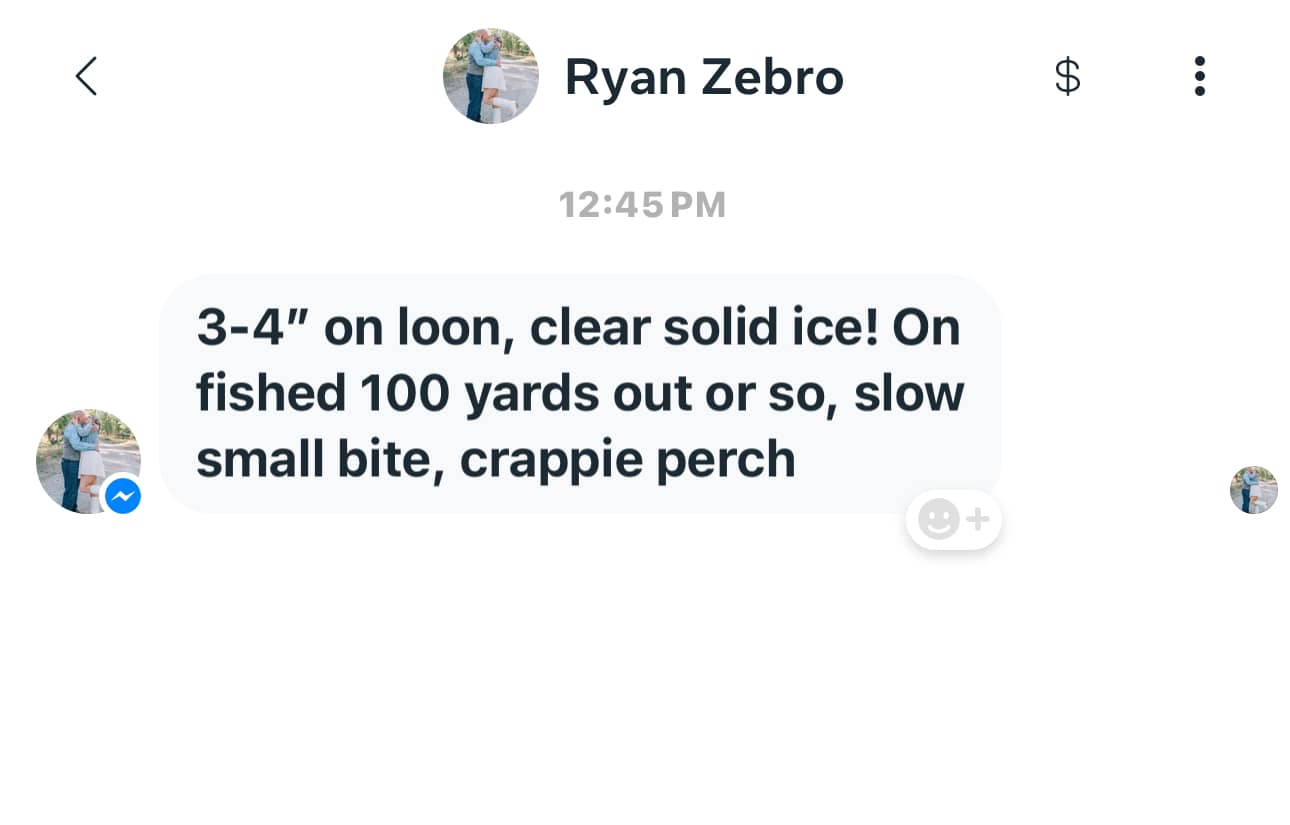Screen dimensions: 1290x825
Task: Tap the 12:45 PM timestamp
Action: [643, 205]
